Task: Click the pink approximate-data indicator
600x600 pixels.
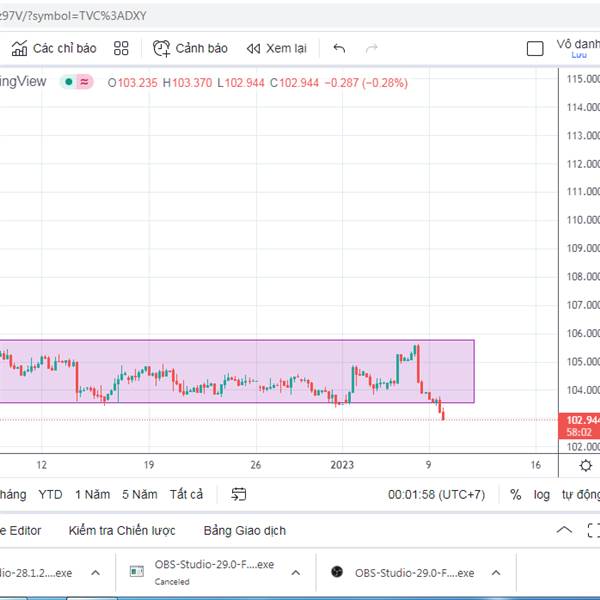Action: tap(84, 82)
